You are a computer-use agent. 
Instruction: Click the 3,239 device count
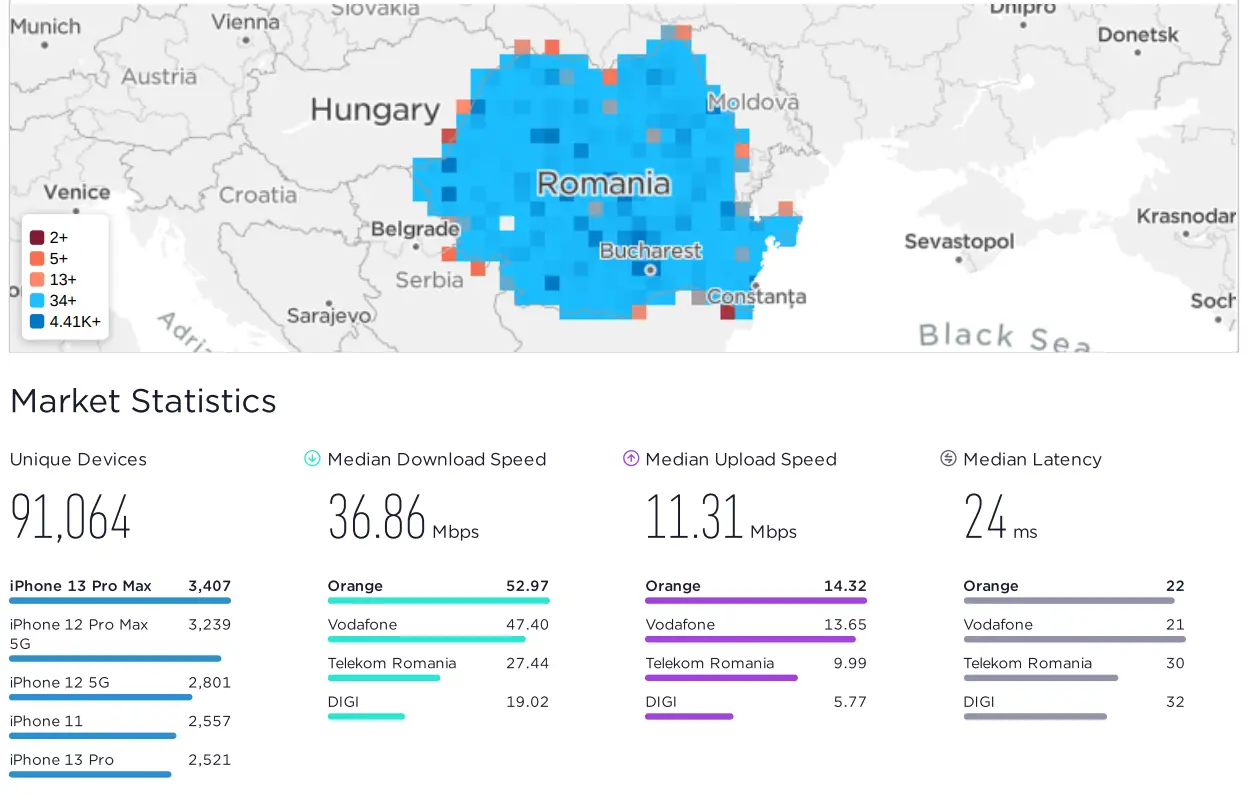pos(209,625)
